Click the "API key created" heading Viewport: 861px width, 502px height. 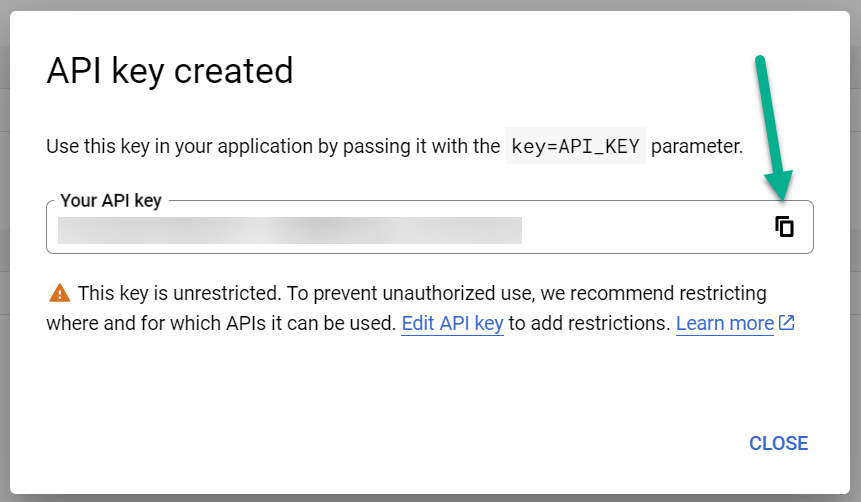point(170,71)
